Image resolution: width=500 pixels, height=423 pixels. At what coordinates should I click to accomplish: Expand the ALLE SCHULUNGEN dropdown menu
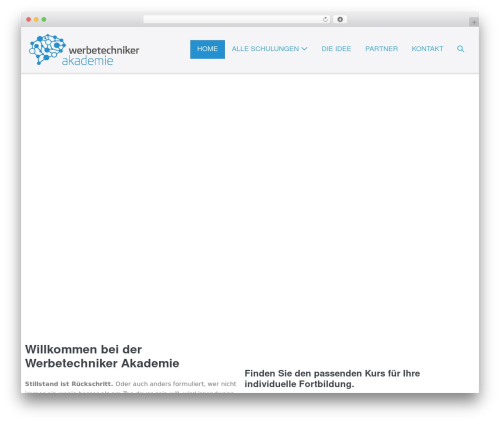click(x=269, y=49)
